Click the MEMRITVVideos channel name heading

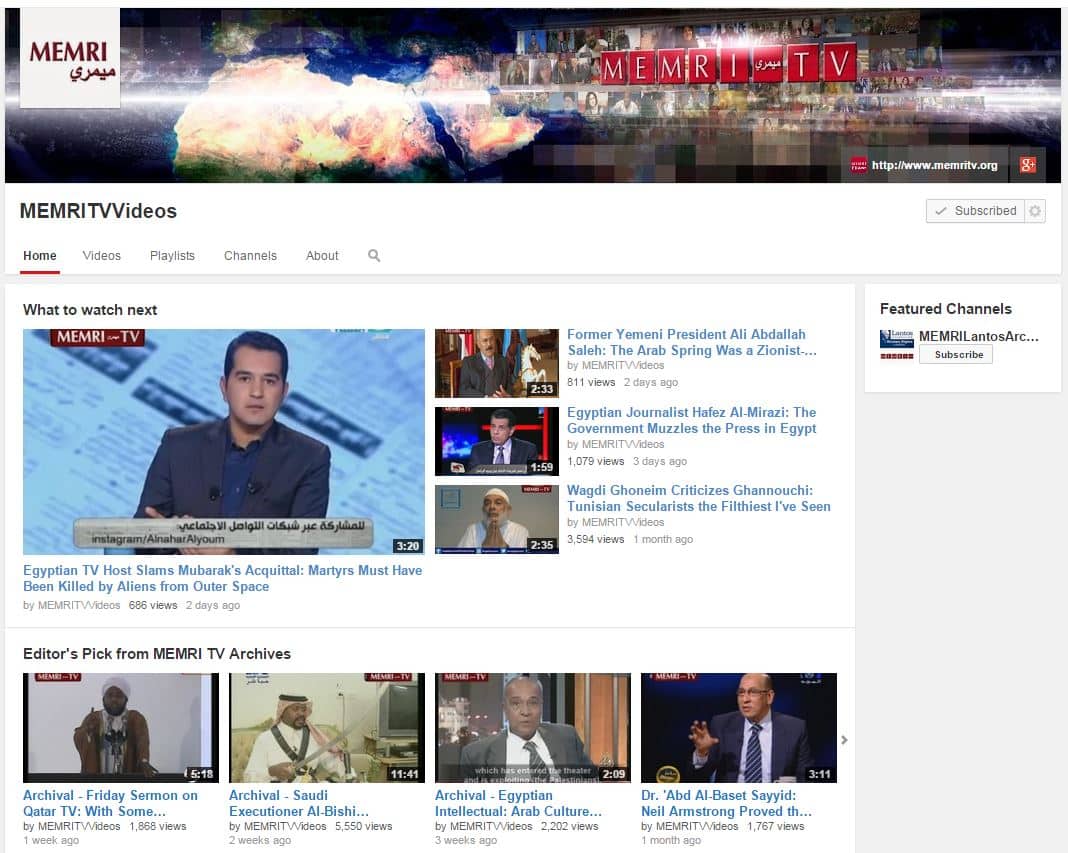(98, 211)
